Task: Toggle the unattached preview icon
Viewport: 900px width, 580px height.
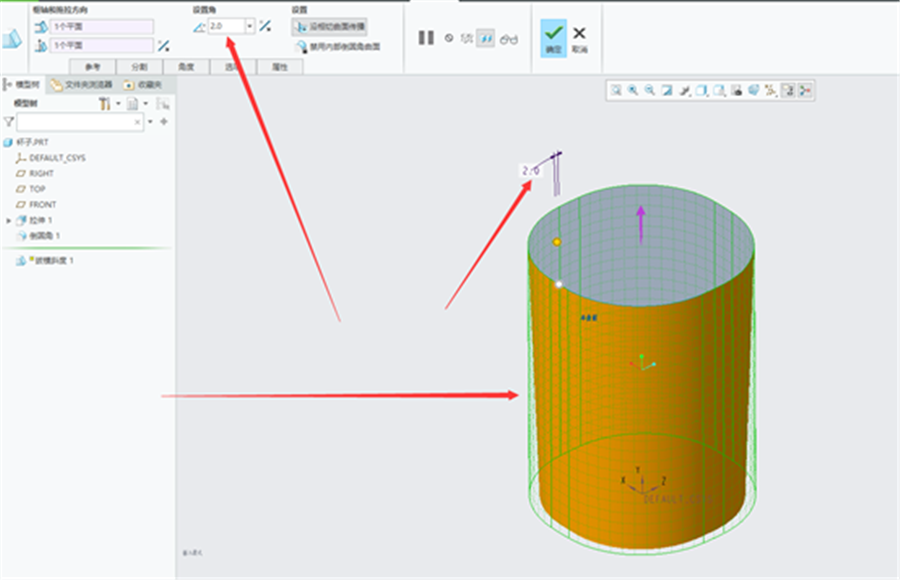Action: coord(467,38)
